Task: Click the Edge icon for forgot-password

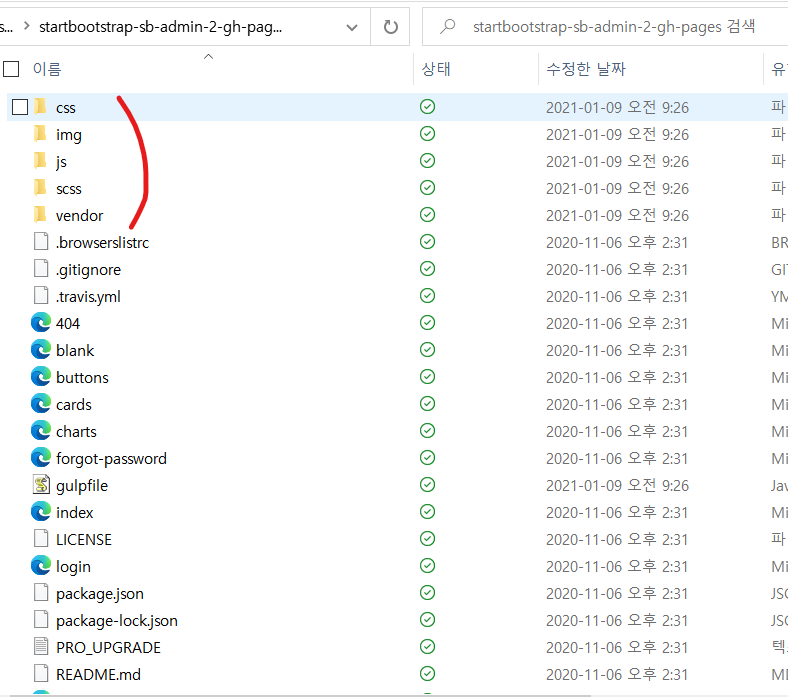Action: pyautogui.click(x=41, y=458)
